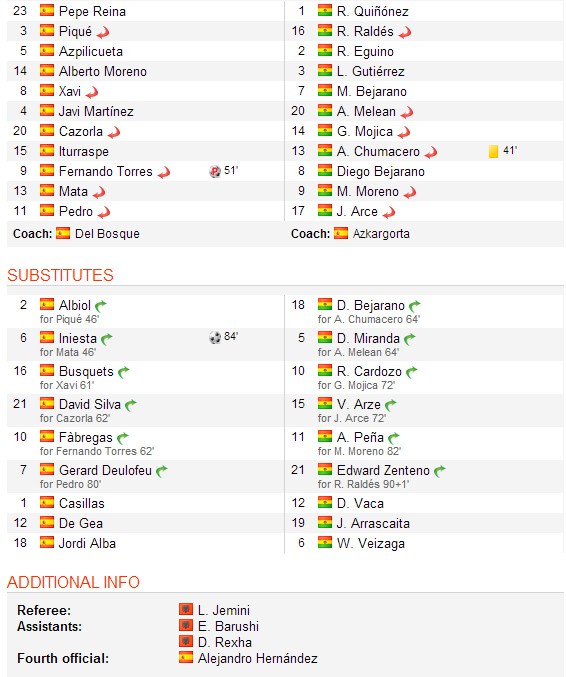The width and height of the screenshot is (566, 677).
Task: Click the flag icon beside coach Azkargorta
Action: [341, 233]
